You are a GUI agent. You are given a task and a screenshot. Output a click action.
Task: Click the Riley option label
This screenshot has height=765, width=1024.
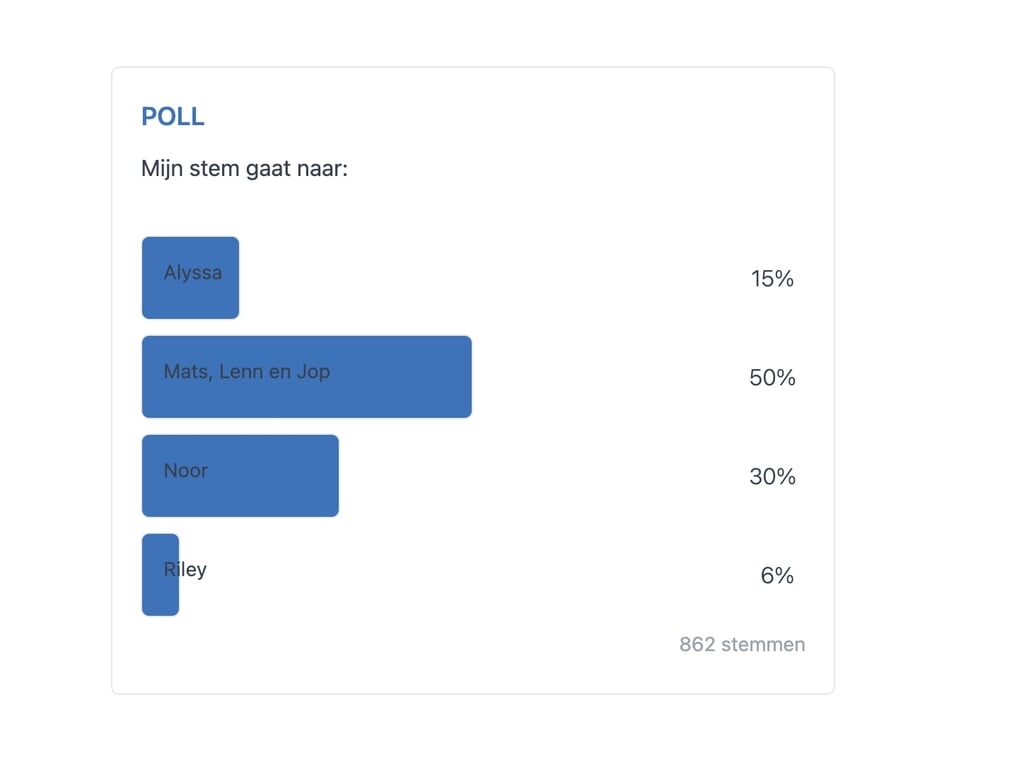click(x=185, y=569)
